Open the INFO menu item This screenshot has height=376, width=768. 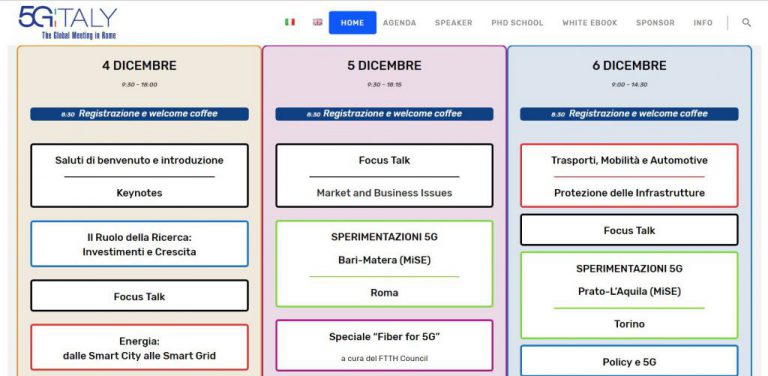[703, 23]
